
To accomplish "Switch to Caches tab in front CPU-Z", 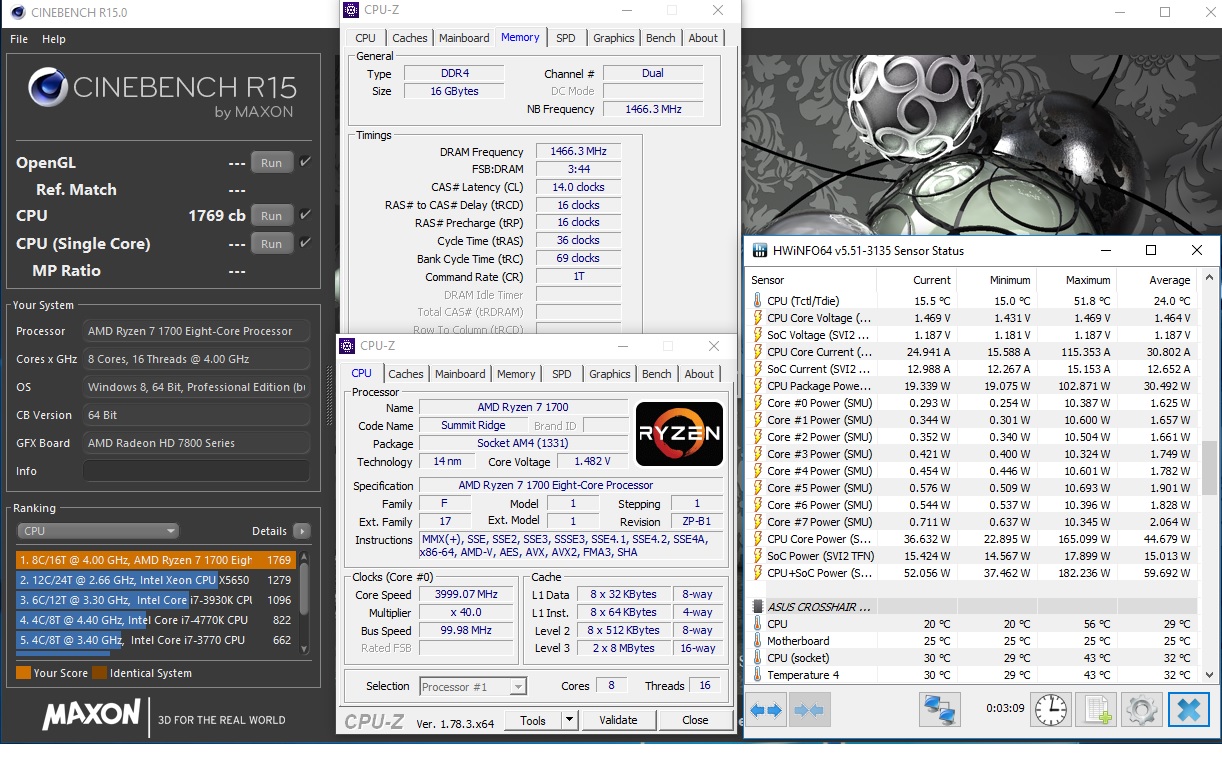I will coord(406,374).
